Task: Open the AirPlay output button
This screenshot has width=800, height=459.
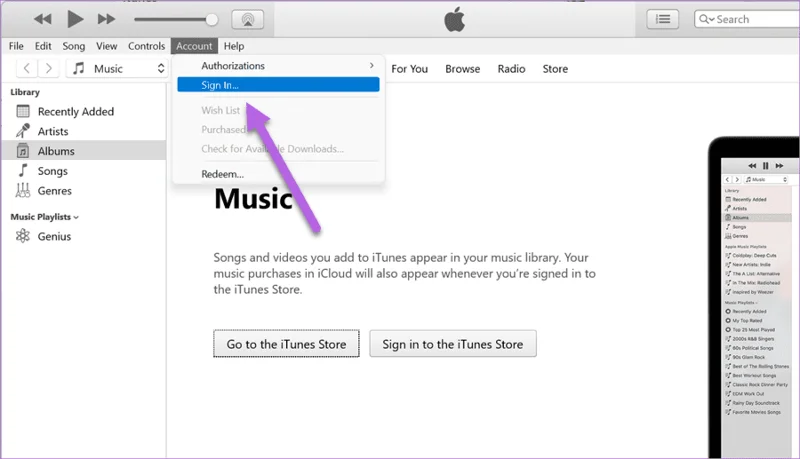Action: tap(247, 19)
